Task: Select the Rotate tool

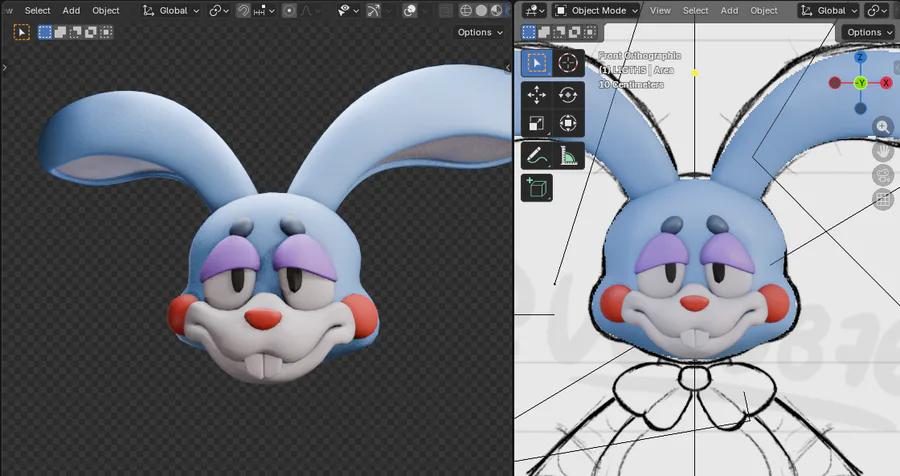Action: coord(568,94)
